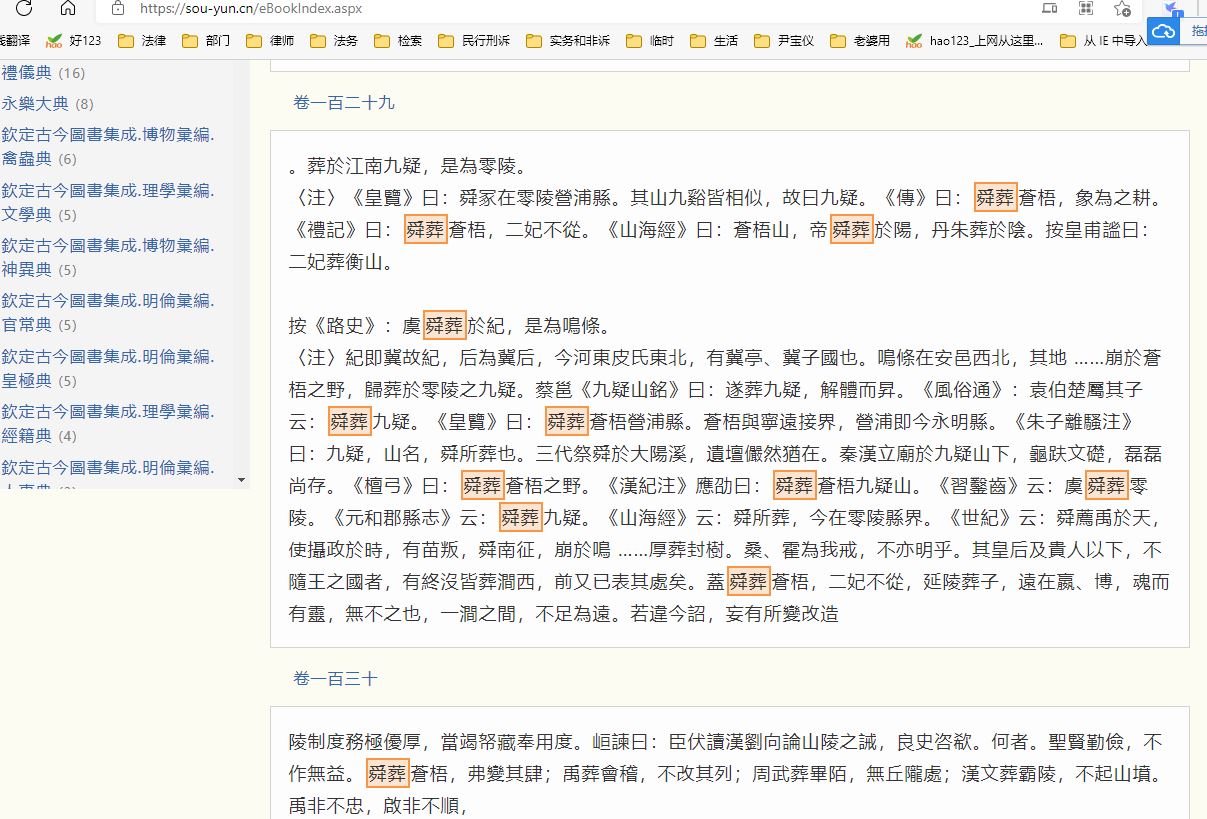Click highlighted 舜葬 before 蒼梧之野

[x=482, y=486]
